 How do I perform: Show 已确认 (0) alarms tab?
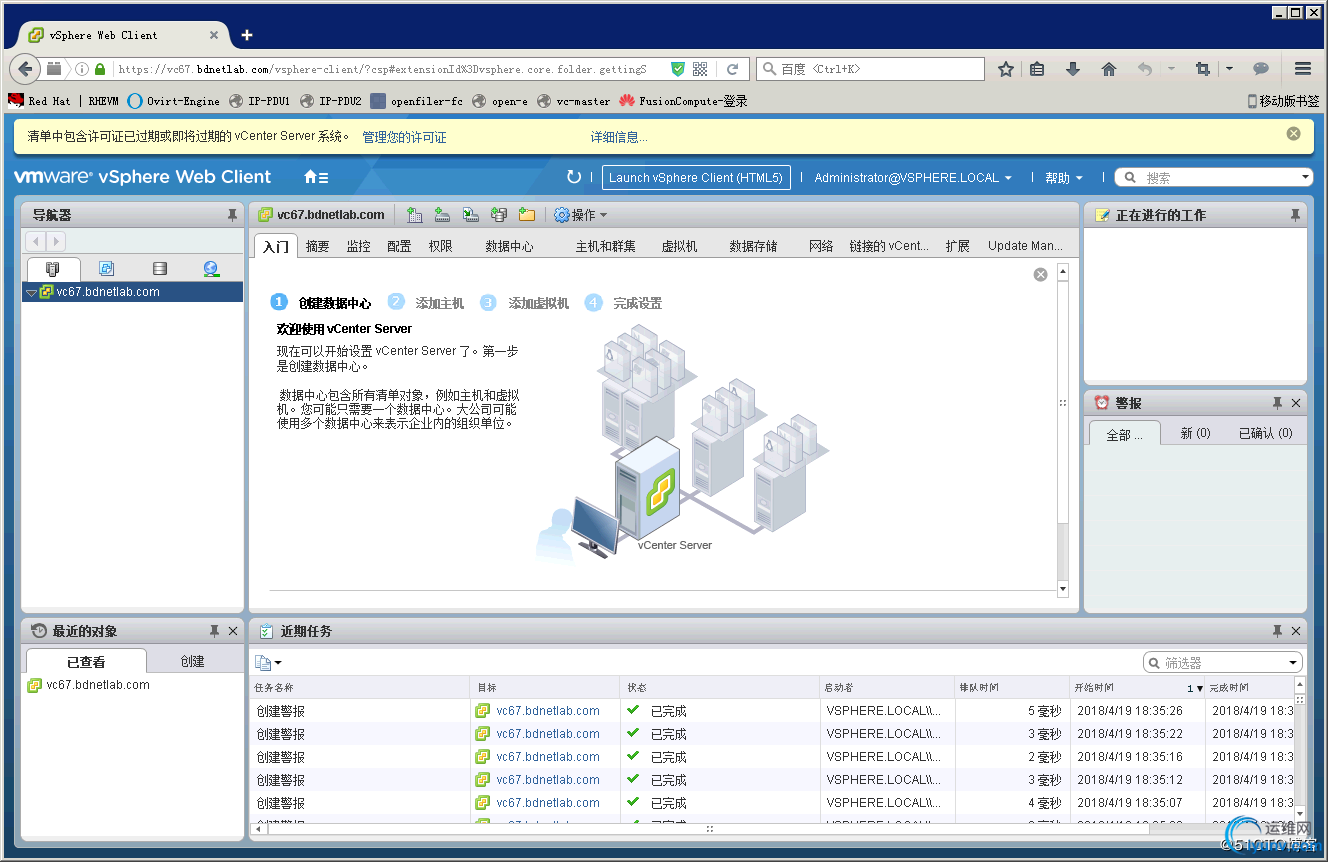coord(1265,433)
